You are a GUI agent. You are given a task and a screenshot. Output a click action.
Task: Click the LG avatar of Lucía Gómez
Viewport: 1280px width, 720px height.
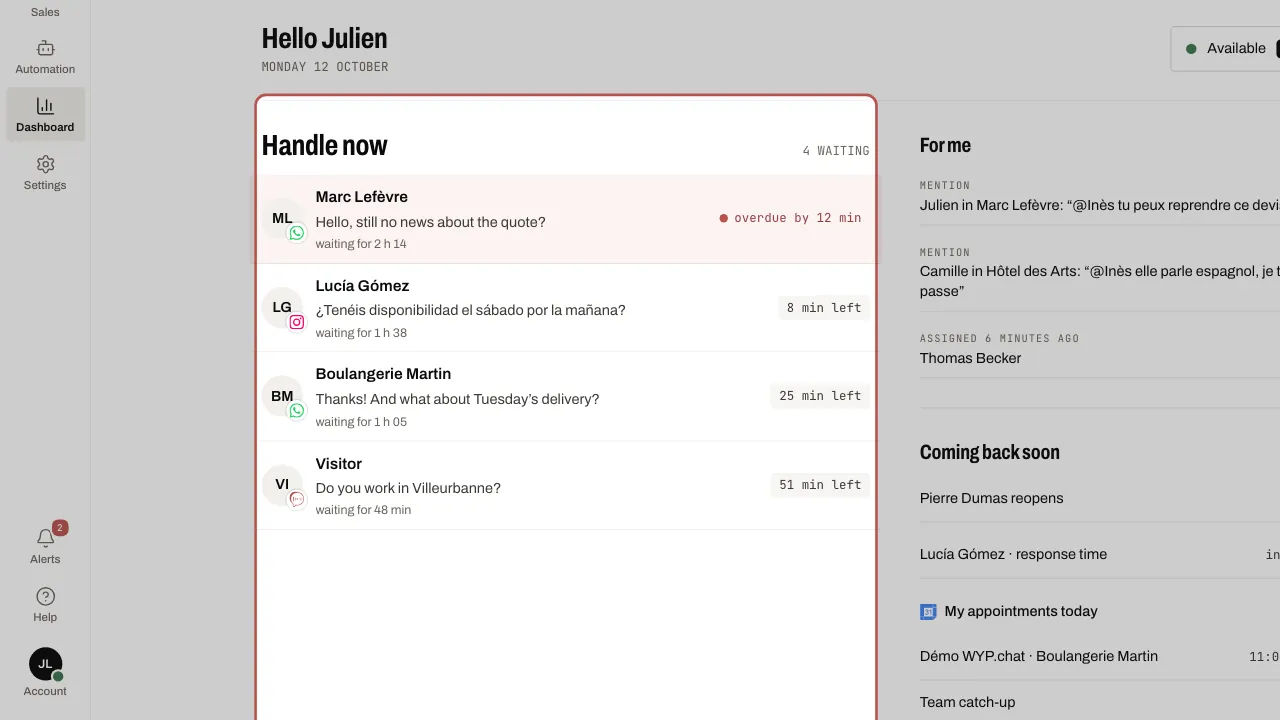pos(282,307)
